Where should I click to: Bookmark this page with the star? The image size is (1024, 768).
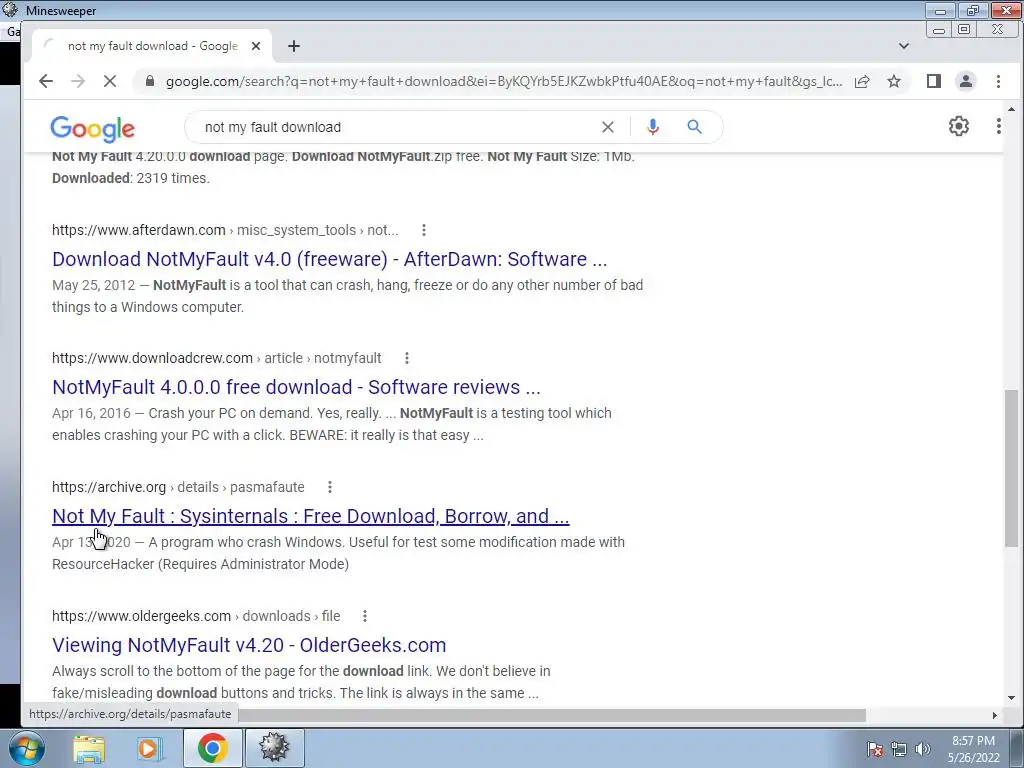click(x=894, y=81)
